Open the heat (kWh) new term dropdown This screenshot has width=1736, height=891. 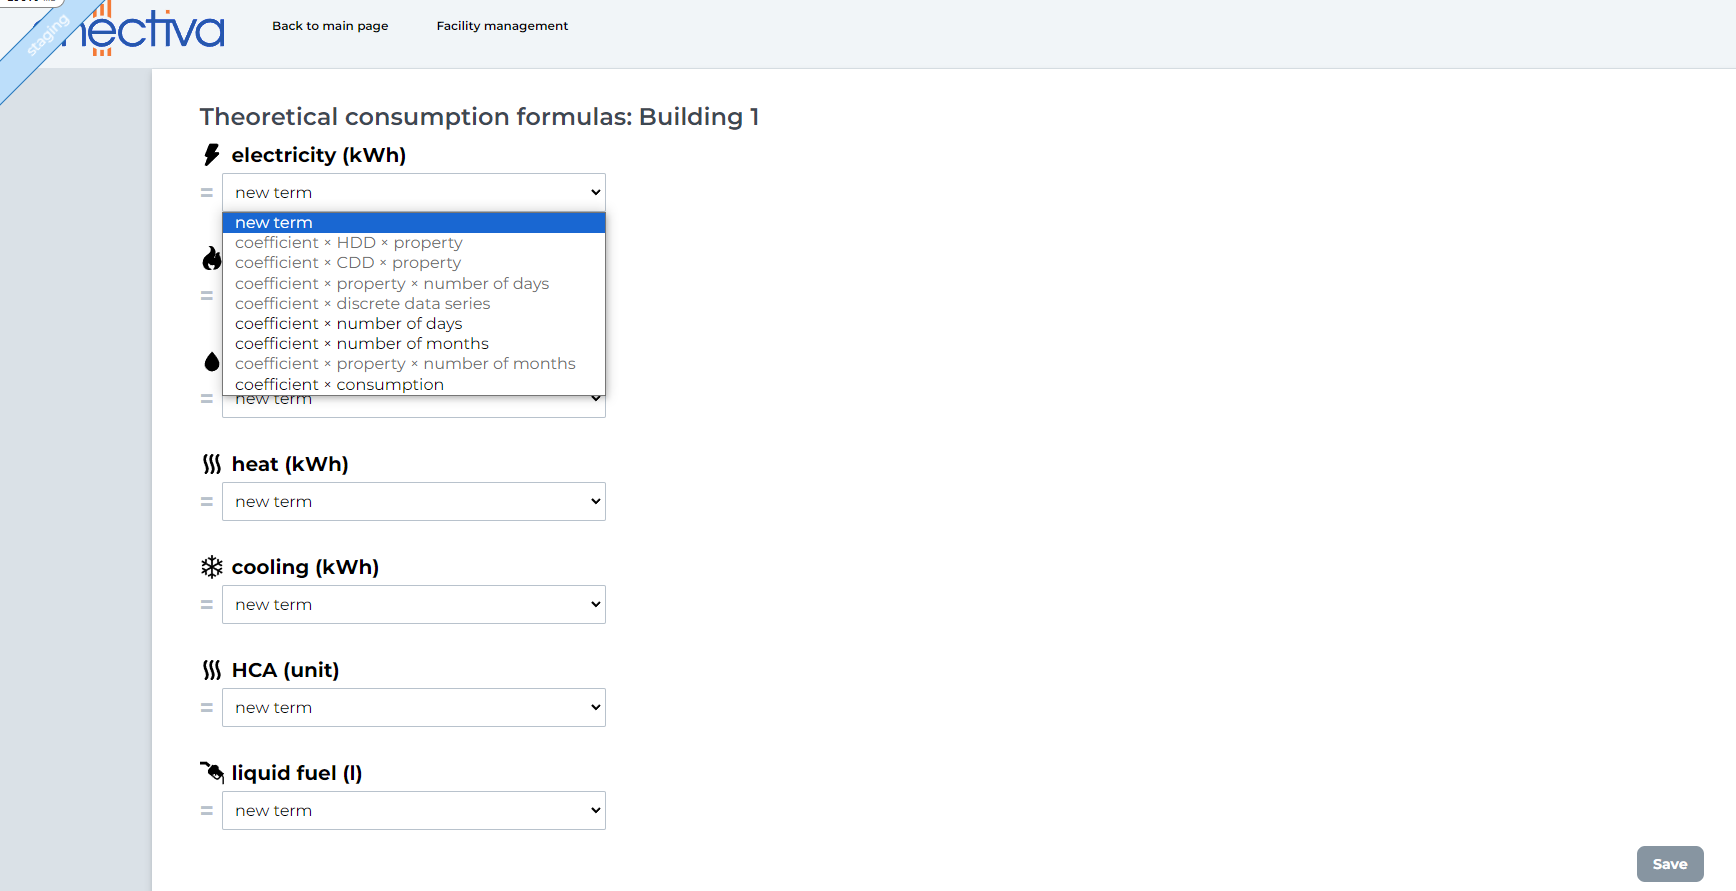[413, 502]
